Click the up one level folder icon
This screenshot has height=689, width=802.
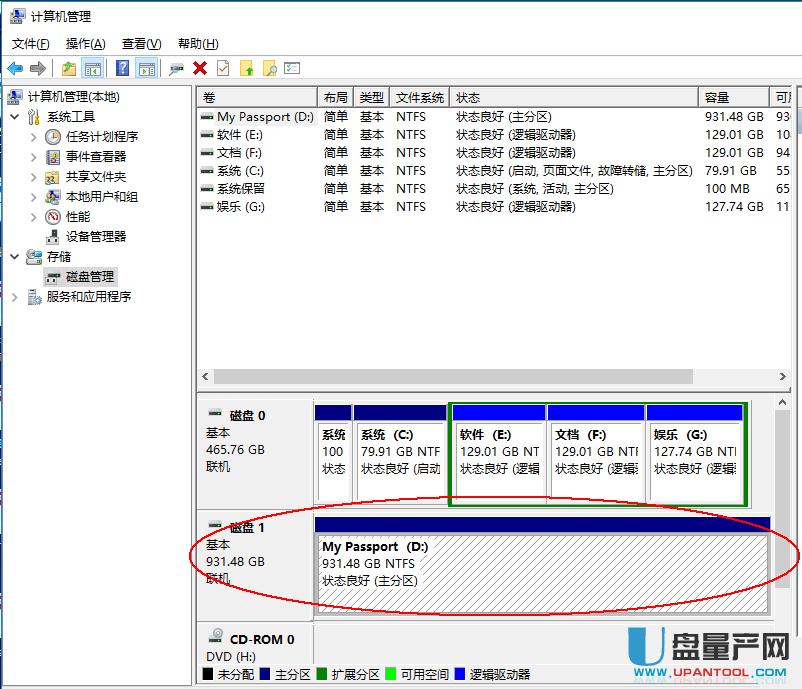click(x=68, y=68)
